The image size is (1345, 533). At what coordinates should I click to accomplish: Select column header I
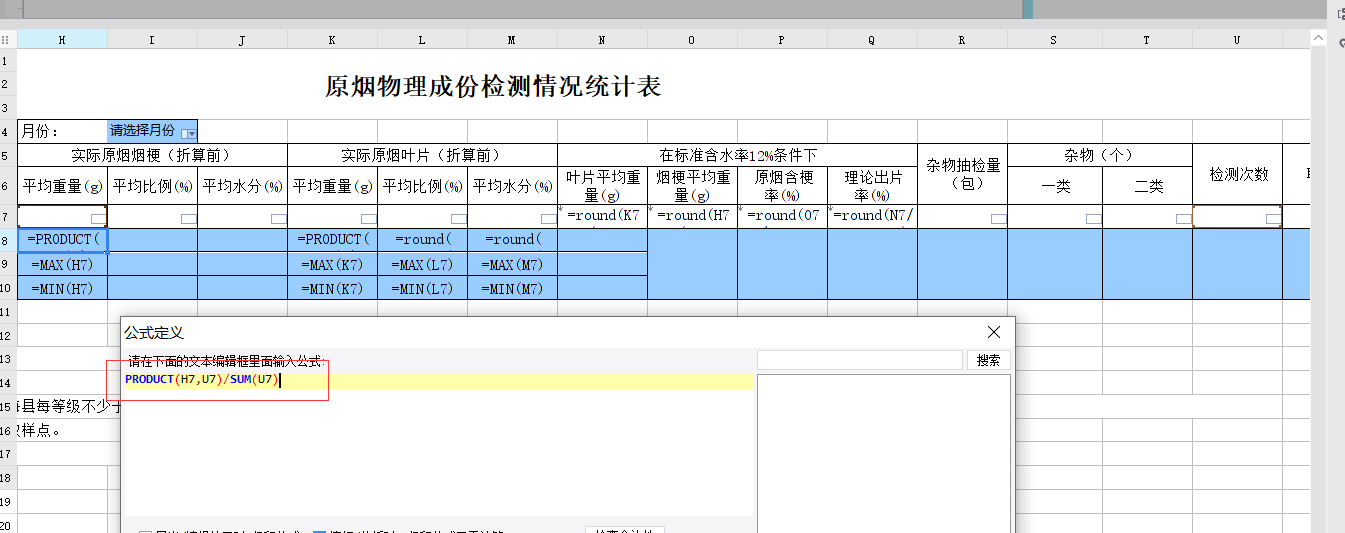click(x=152, y=39)
